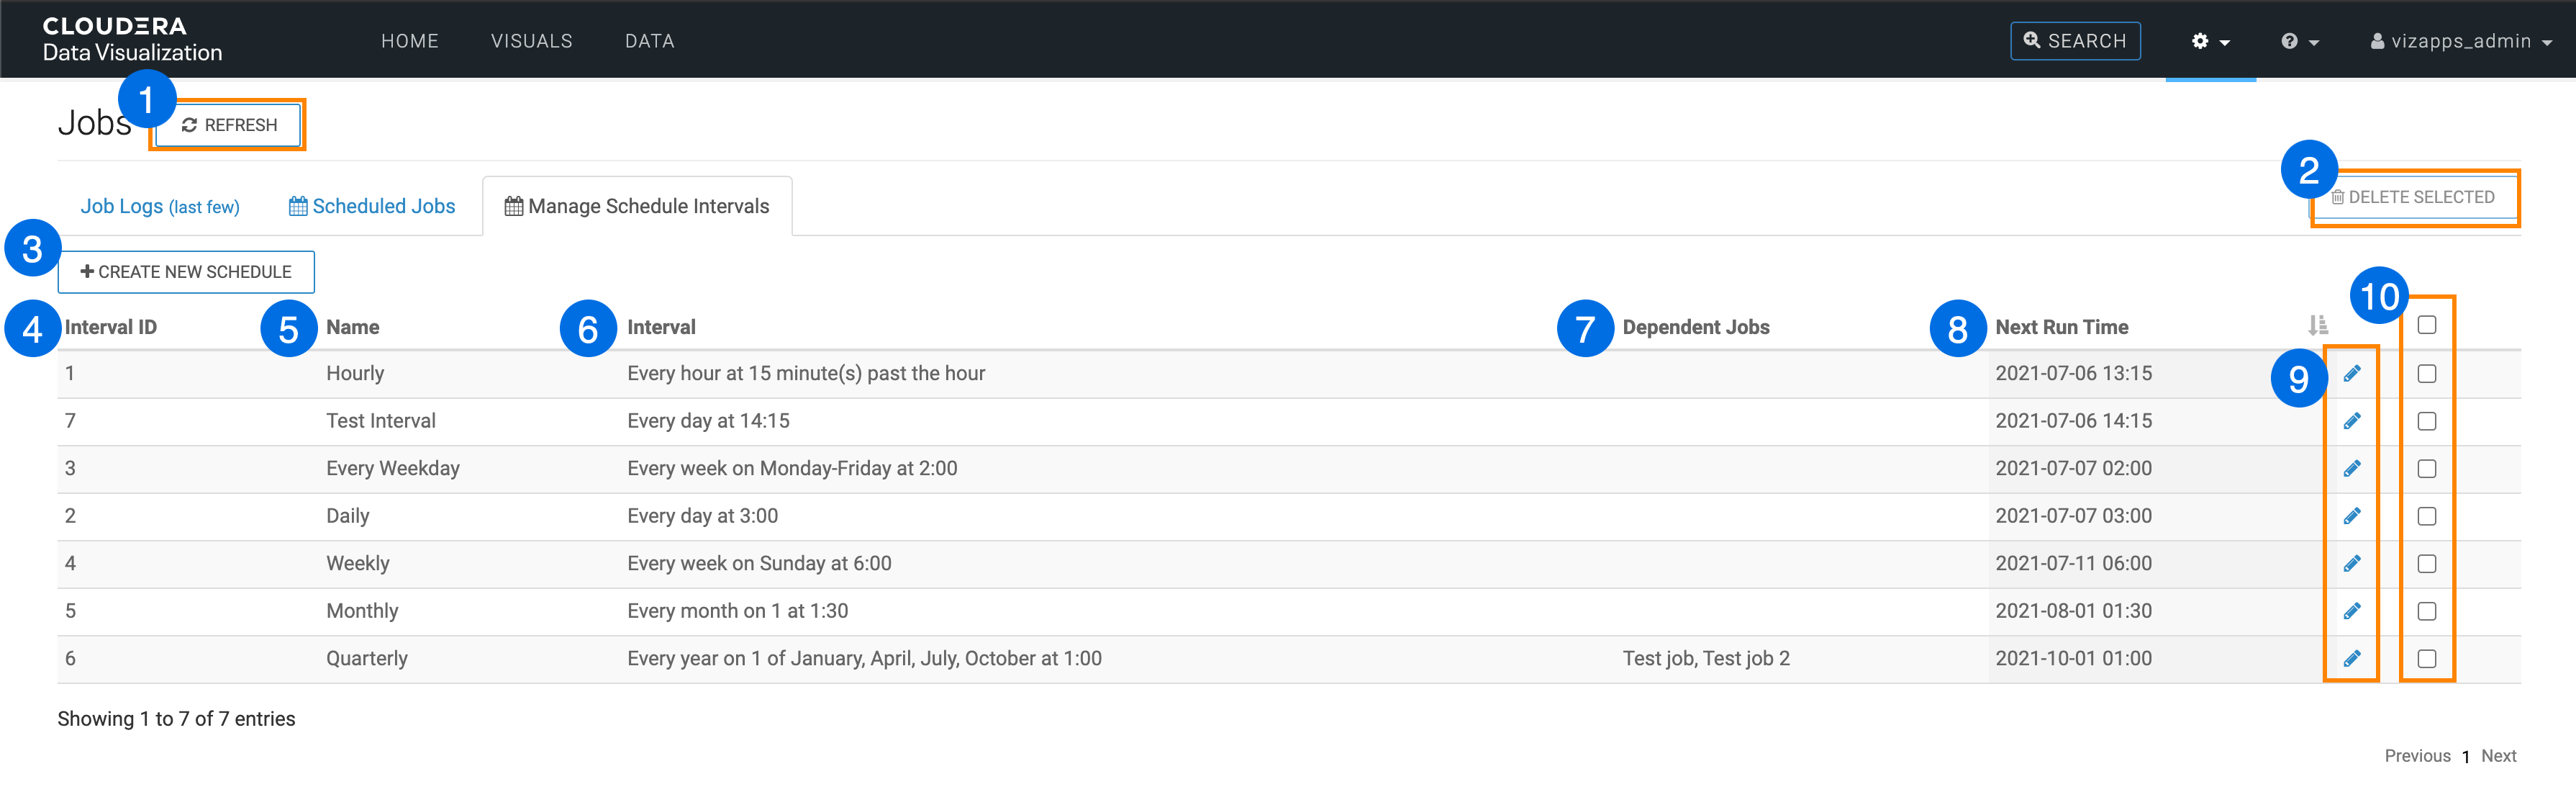Open the Job Logs tab
The image size is (2576, 792).
(x=160, y=206)
